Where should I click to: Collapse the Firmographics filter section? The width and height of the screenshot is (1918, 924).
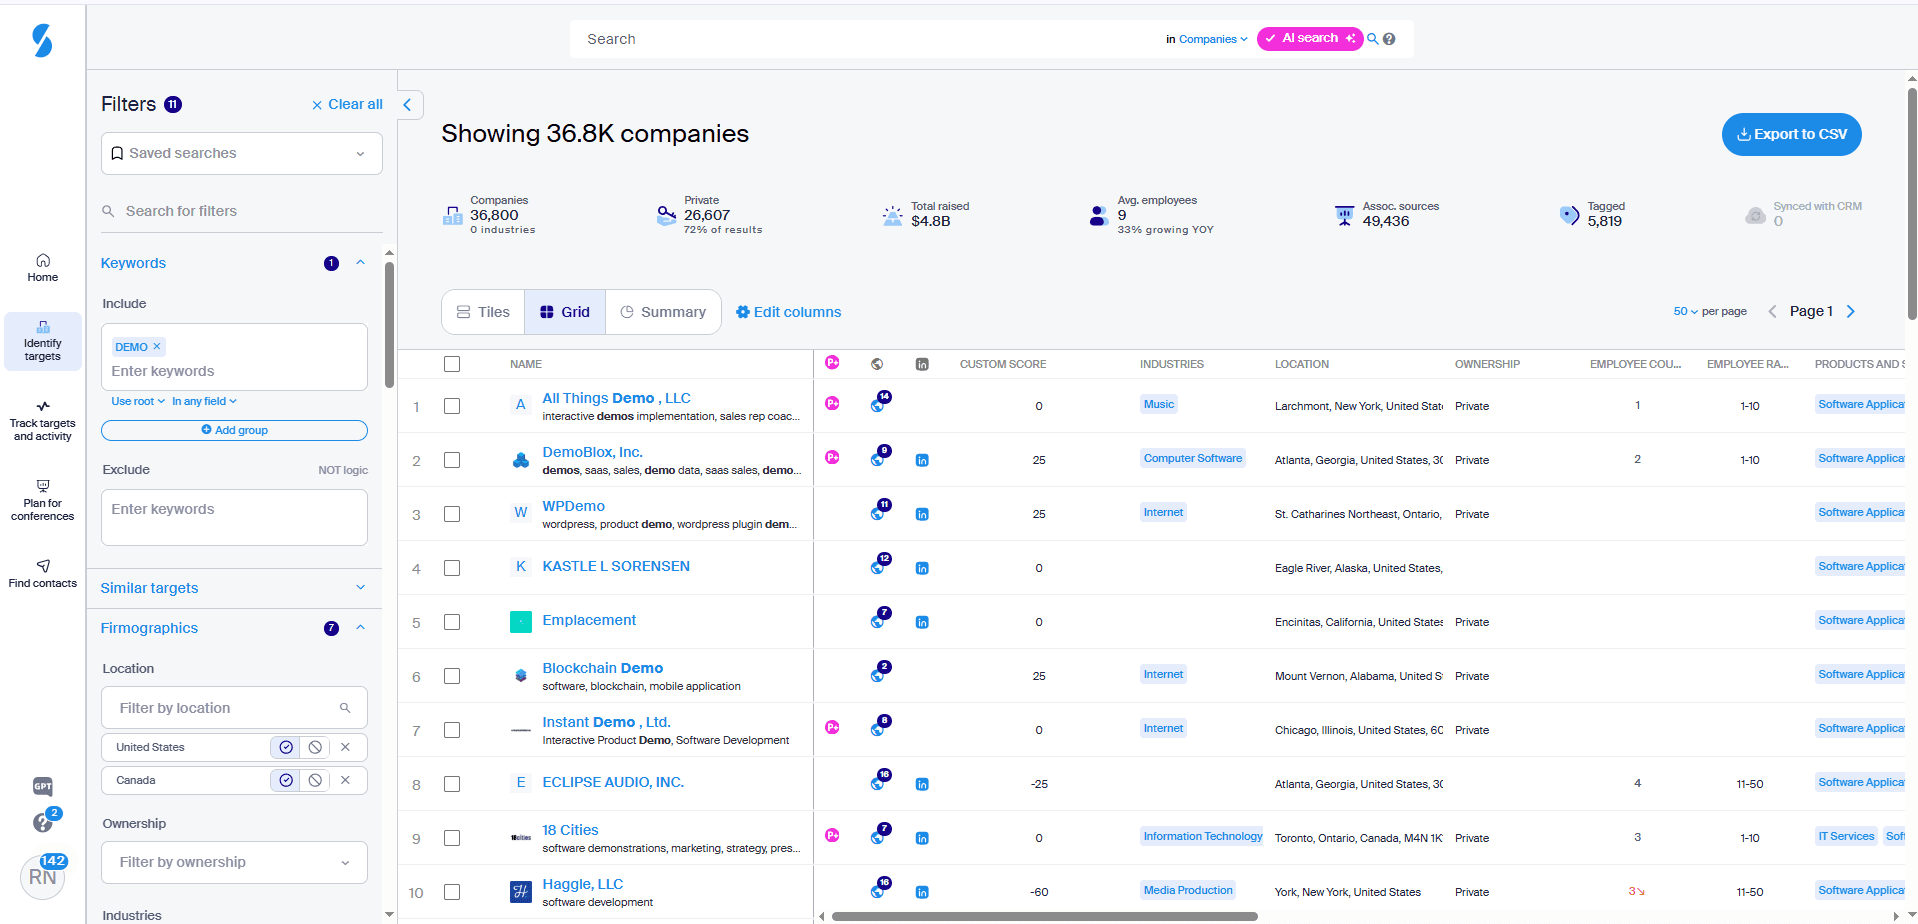(x=361, y=628)
